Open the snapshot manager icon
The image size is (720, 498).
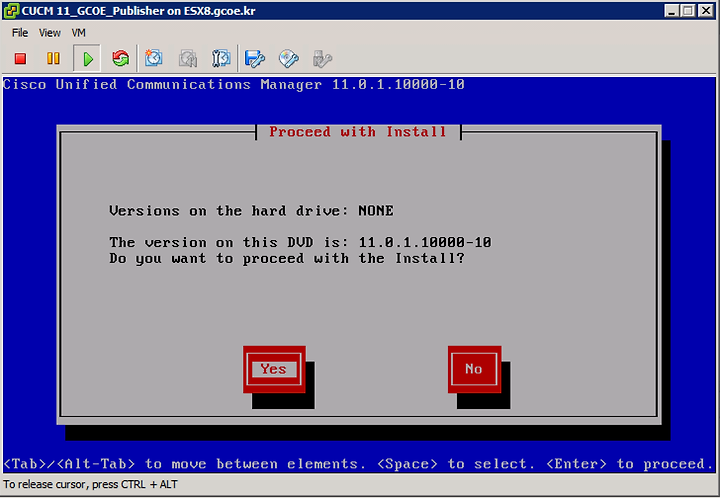pos(221,58)
